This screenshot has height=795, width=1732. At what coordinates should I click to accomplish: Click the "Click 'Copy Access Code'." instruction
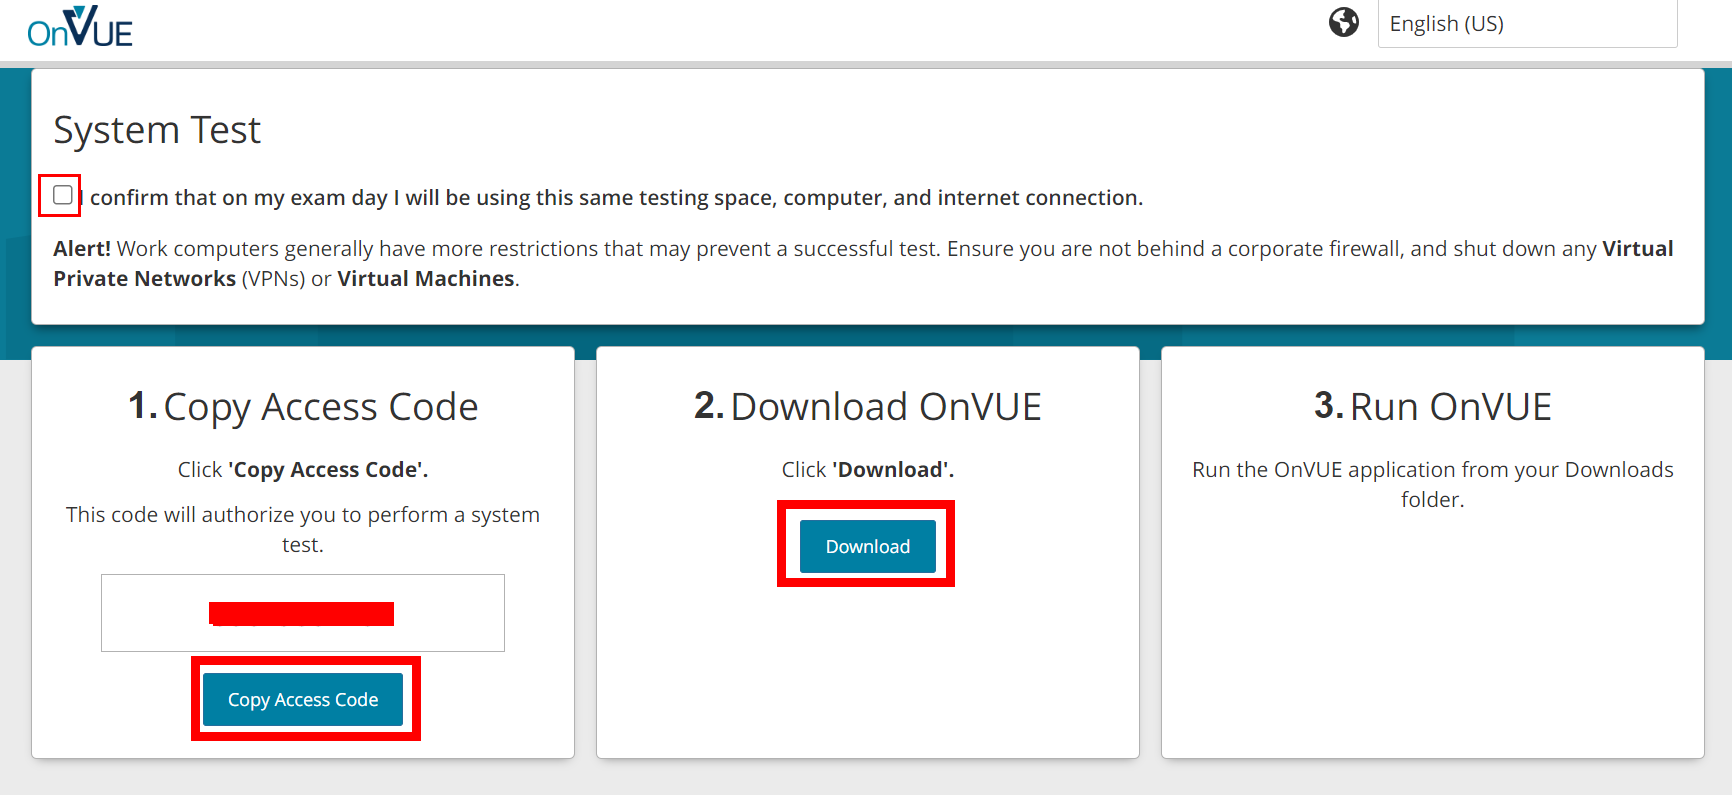coord(303,469)
